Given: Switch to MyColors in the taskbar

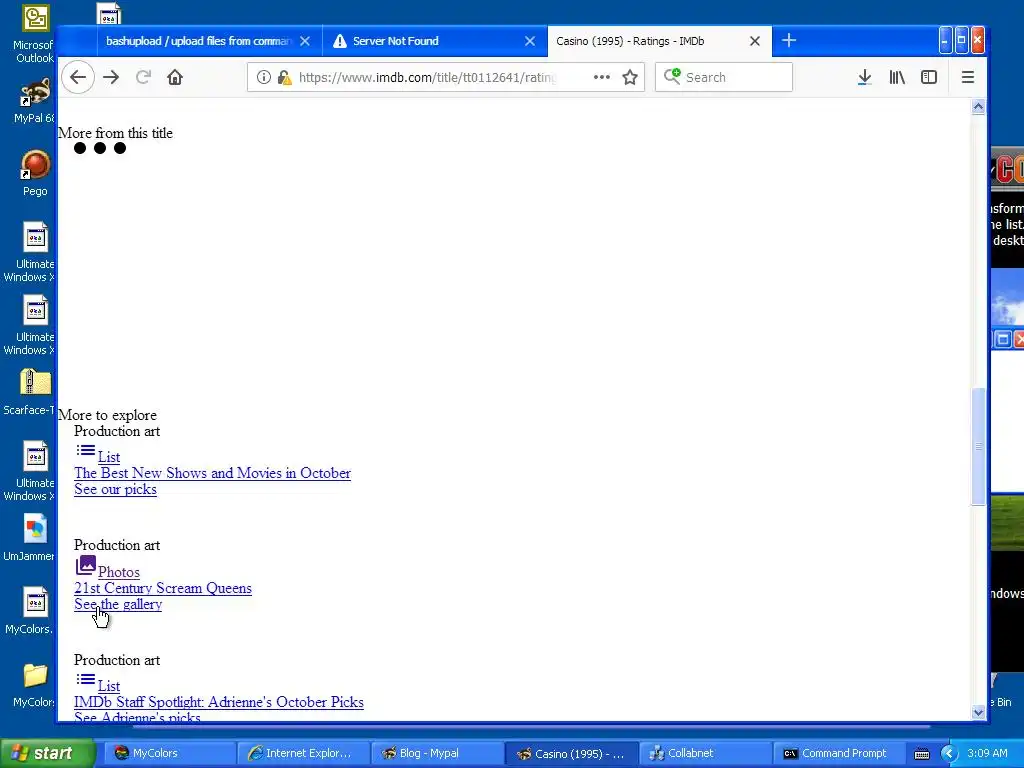Looking at the screenshot, I should pyautogui.click(x=171, y=753).
